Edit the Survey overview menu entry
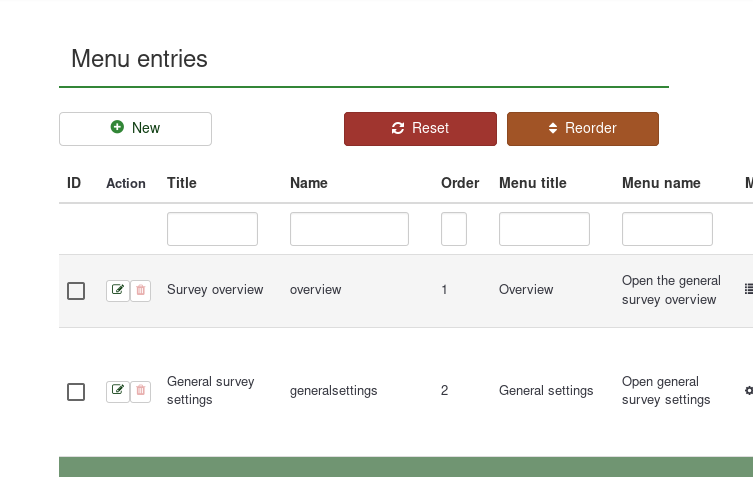Viewport: 753px width, 477px height. point(118,291)
